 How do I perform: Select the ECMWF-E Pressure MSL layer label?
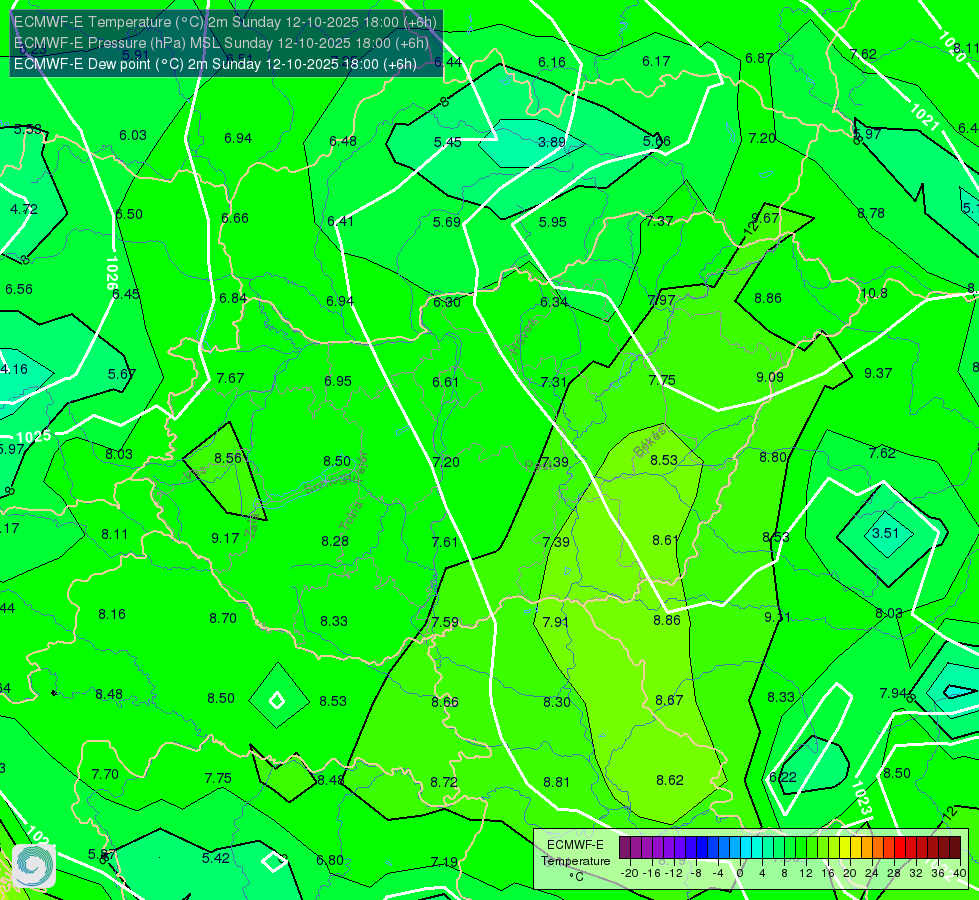click(221, 43)
